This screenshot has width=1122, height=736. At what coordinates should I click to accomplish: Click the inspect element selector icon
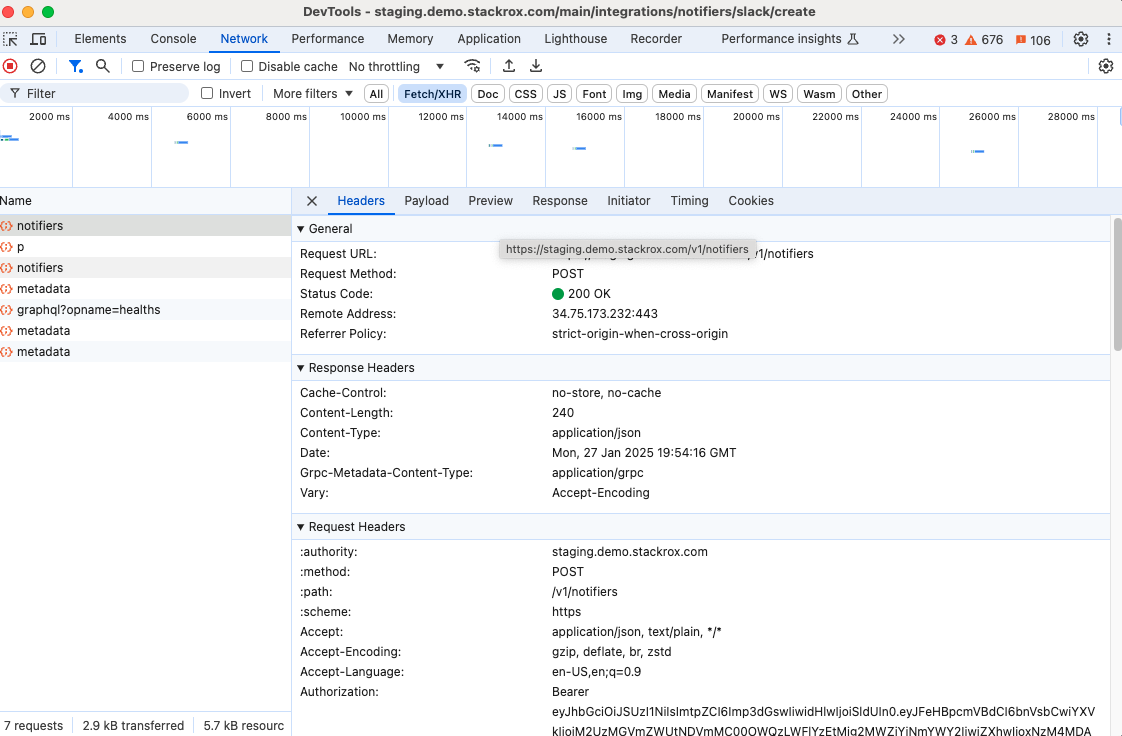point(11,39)
